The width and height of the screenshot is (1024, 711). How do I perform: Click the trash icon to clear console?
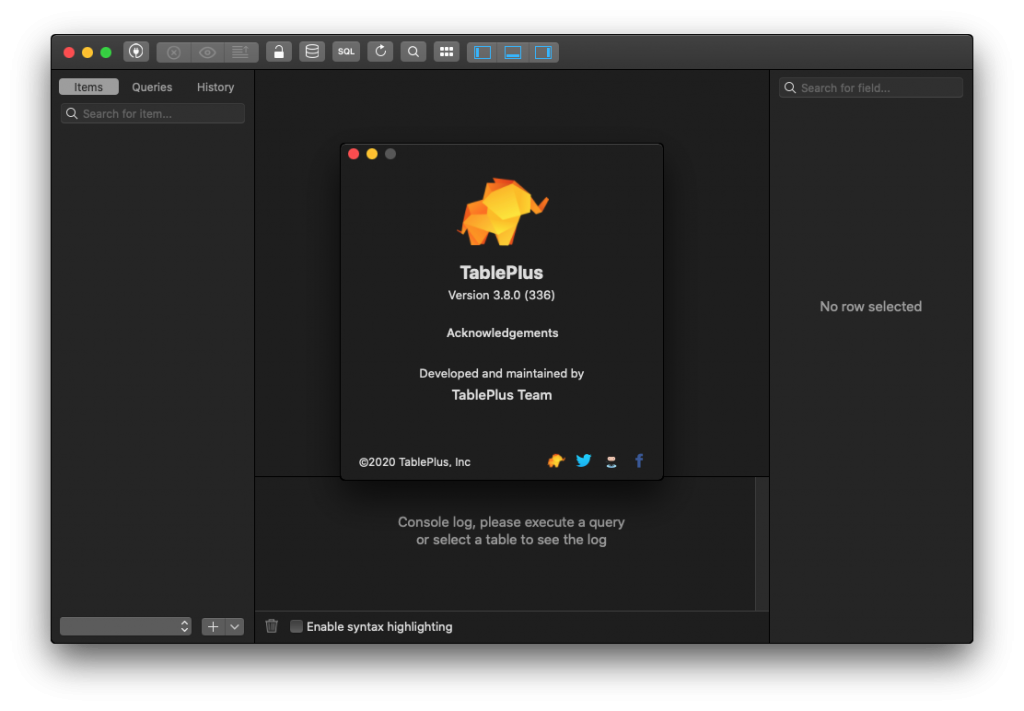coord(272,627)
